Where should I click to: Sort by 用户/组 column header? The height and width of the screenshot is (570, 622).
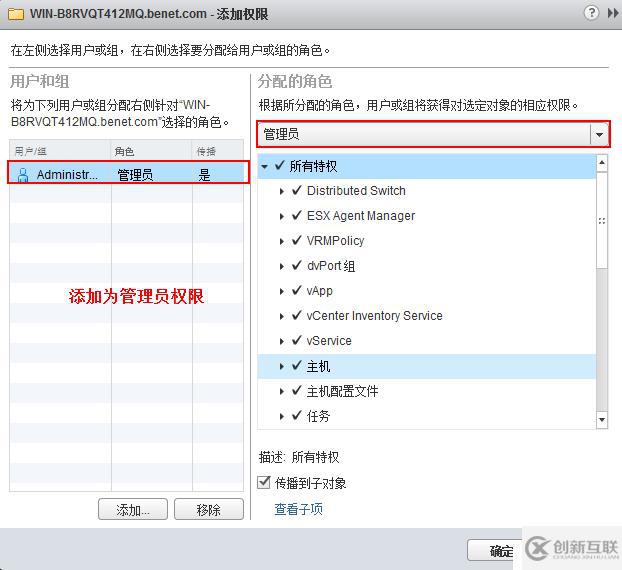click(60, 151)
